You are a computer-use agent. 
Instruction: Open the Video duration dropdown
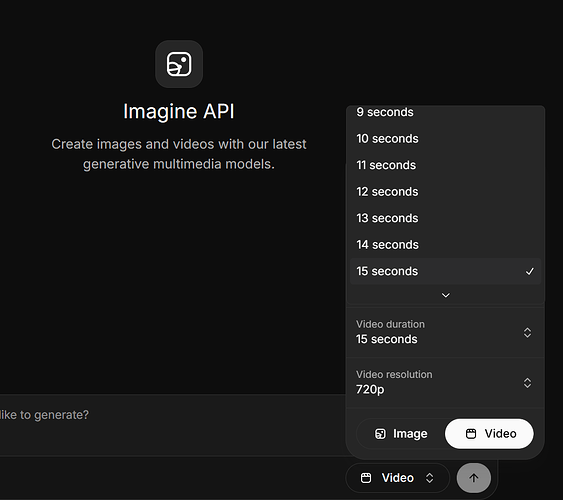coord(445,332)
